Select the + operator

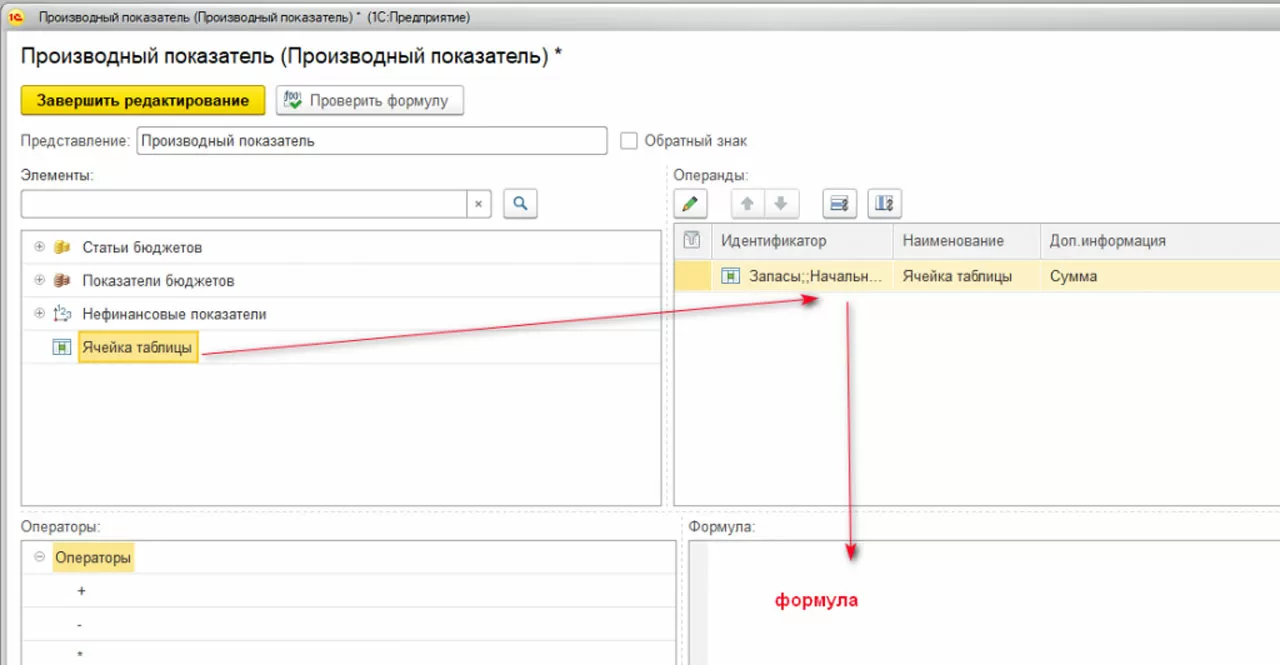[x=82, y=591]
